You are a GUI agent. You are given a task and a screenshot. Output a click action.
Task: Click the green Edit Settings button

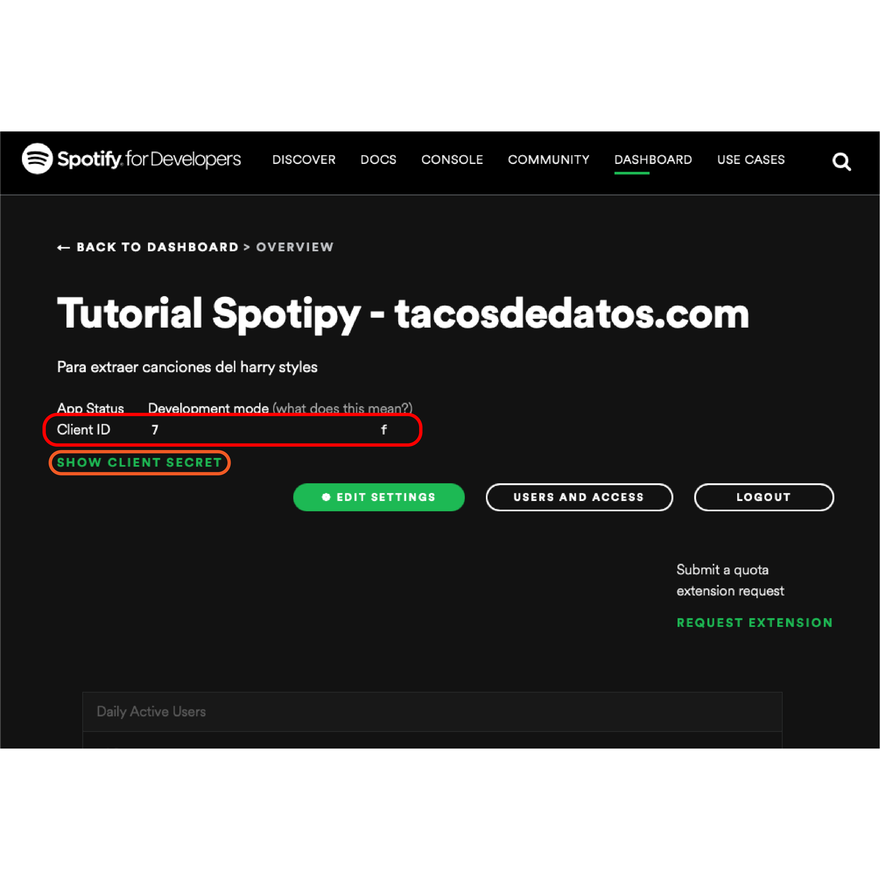(379, 497)
